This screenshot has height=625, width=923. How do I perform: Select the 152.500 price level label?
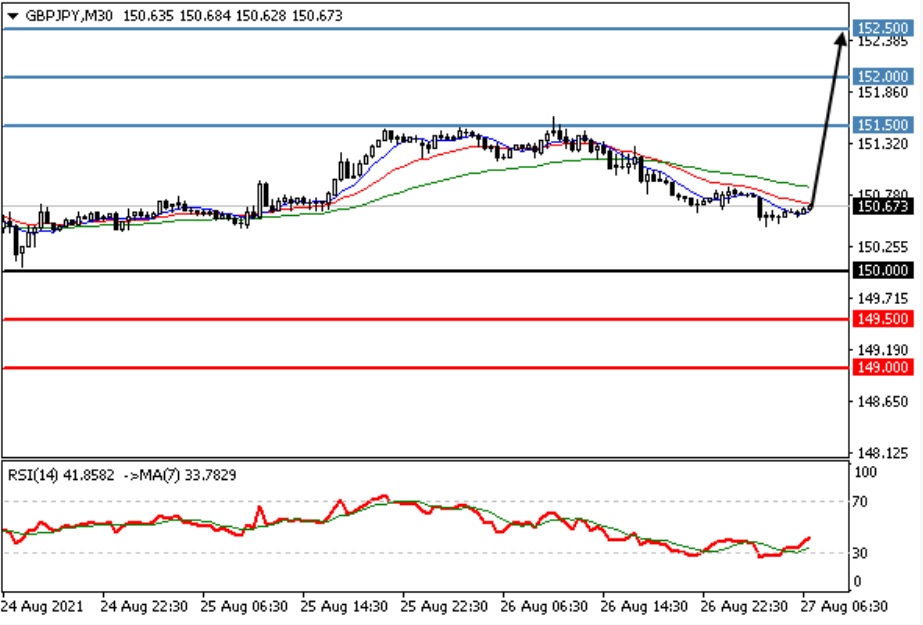[x=882, y=28]
